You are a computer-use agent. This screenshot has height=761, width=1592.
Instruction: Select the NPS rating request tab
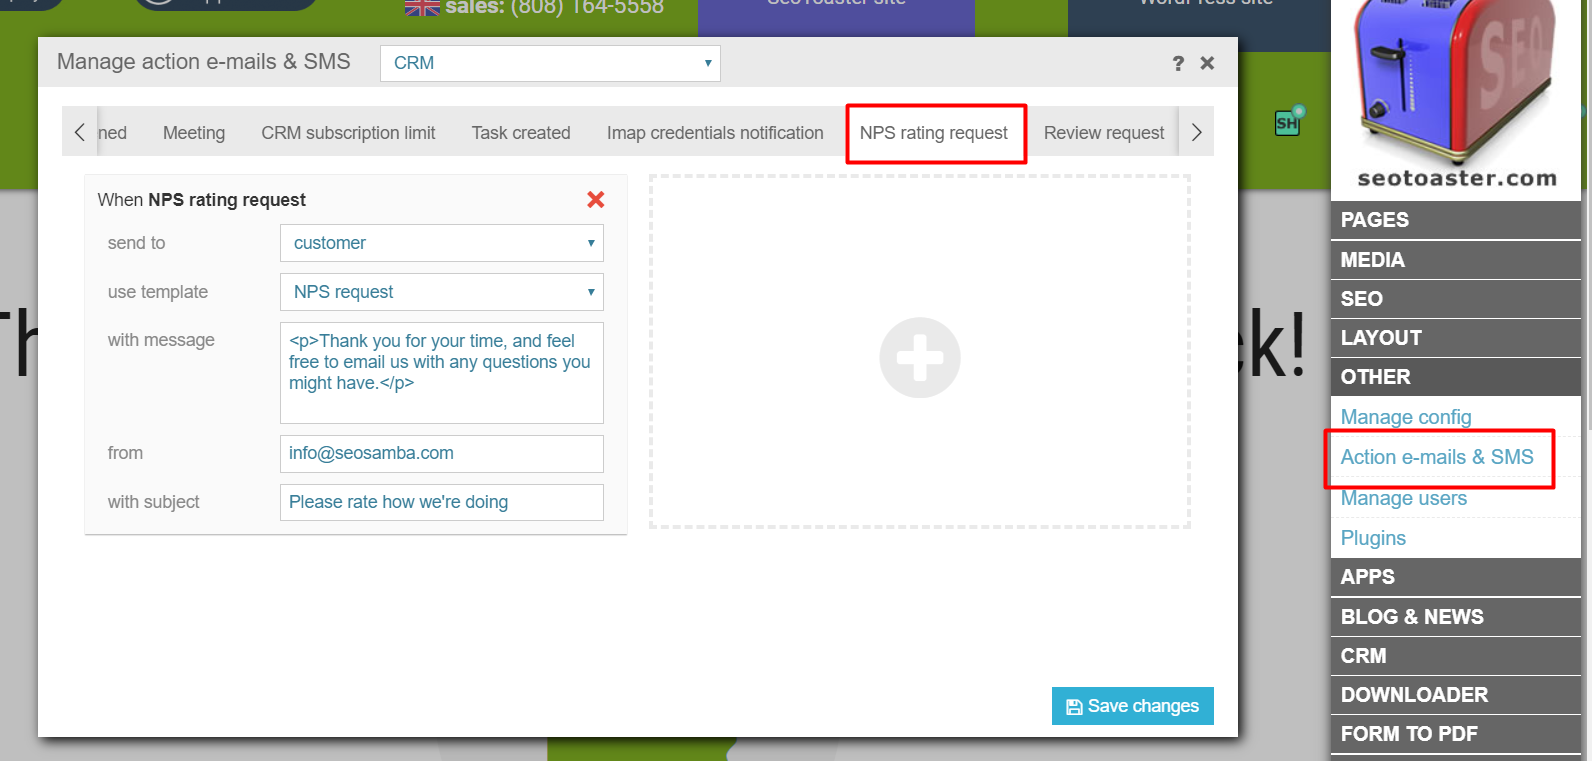click(x=934, y=133)
